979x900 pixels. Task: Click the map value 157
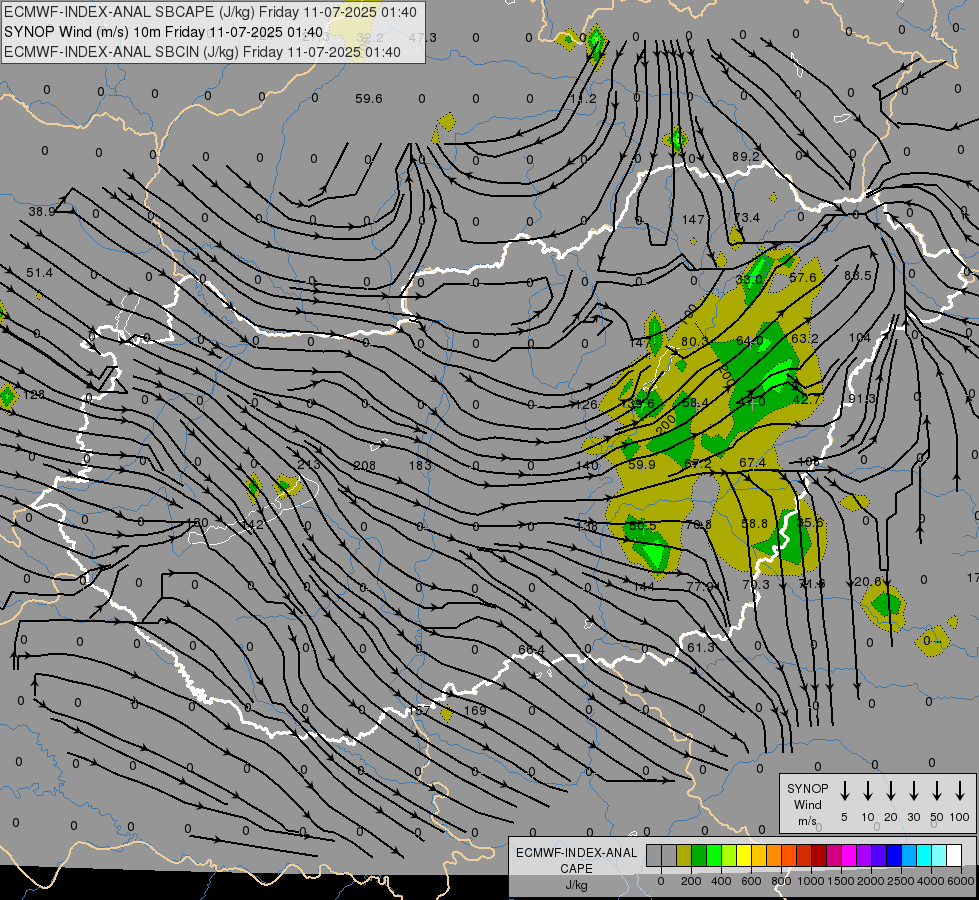tap(420, 711)
